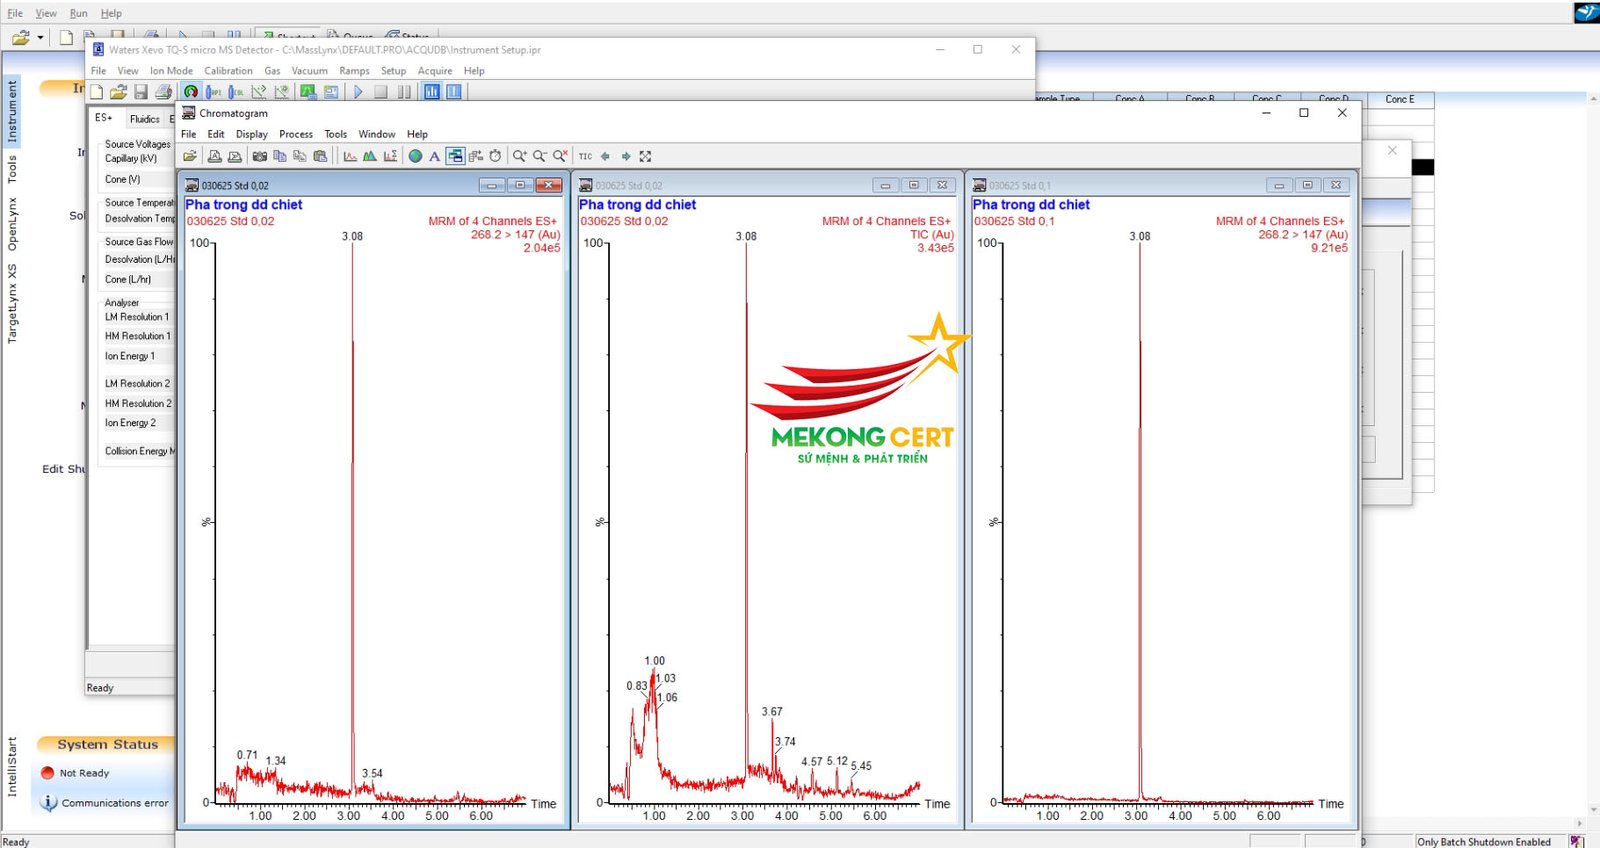Select IntelliStart tab in left sidebar
The width and height of the screenshot is (1600, 848).
(x=12, y=767)
